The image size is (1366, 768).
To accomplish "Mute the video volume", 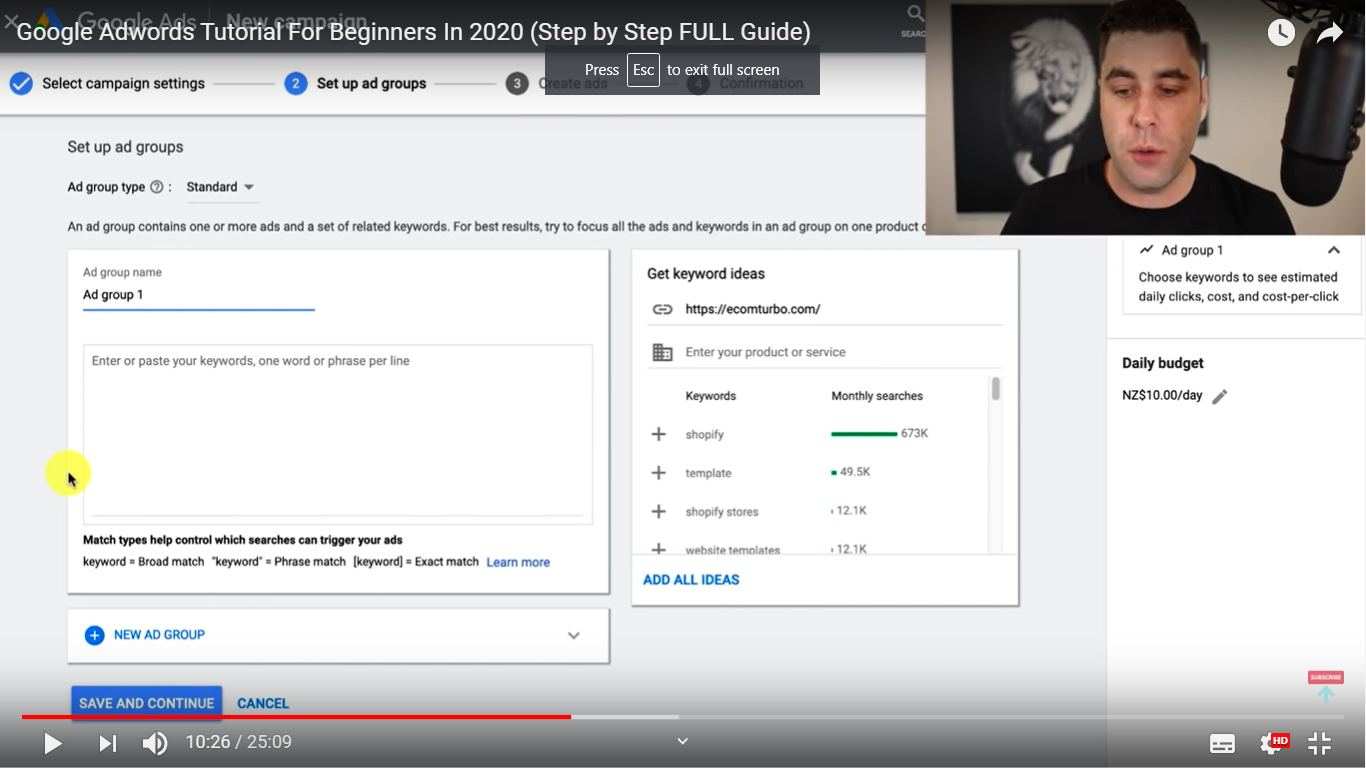I will [x=155, y=743].
